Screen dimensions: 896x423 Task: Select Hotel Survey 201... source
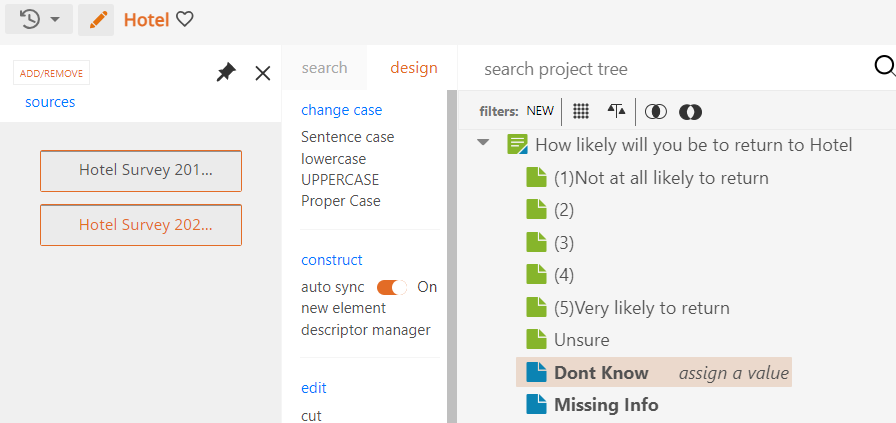[141, 170]
